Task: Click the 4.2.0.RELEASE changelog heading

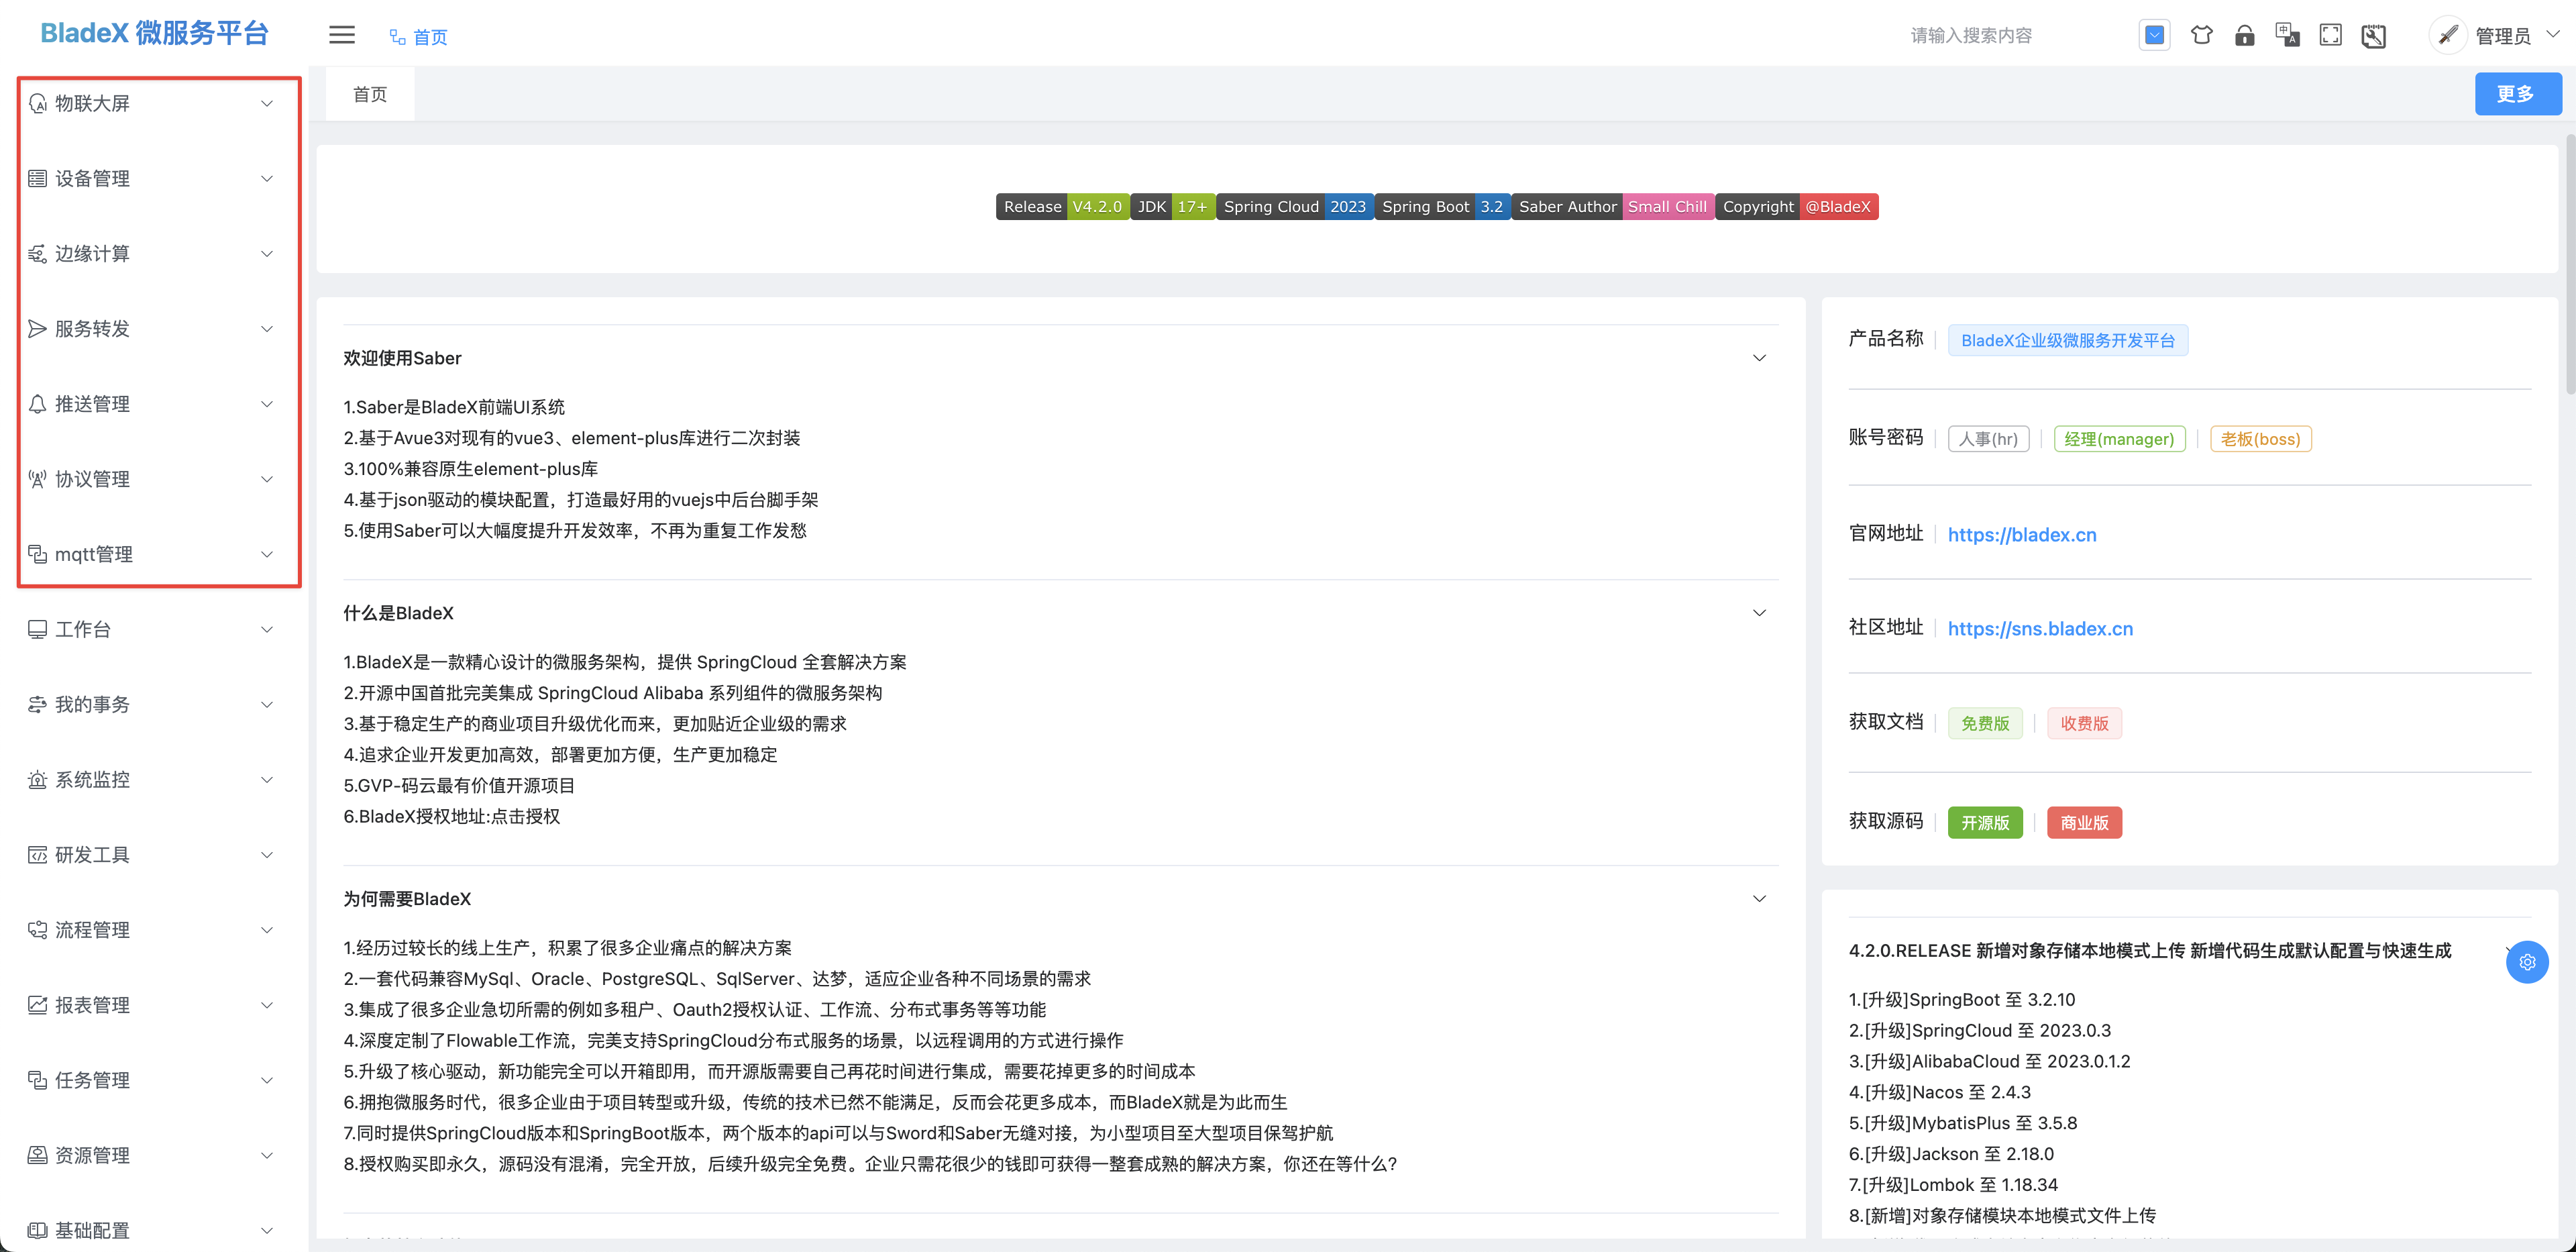Action: 2149,950
